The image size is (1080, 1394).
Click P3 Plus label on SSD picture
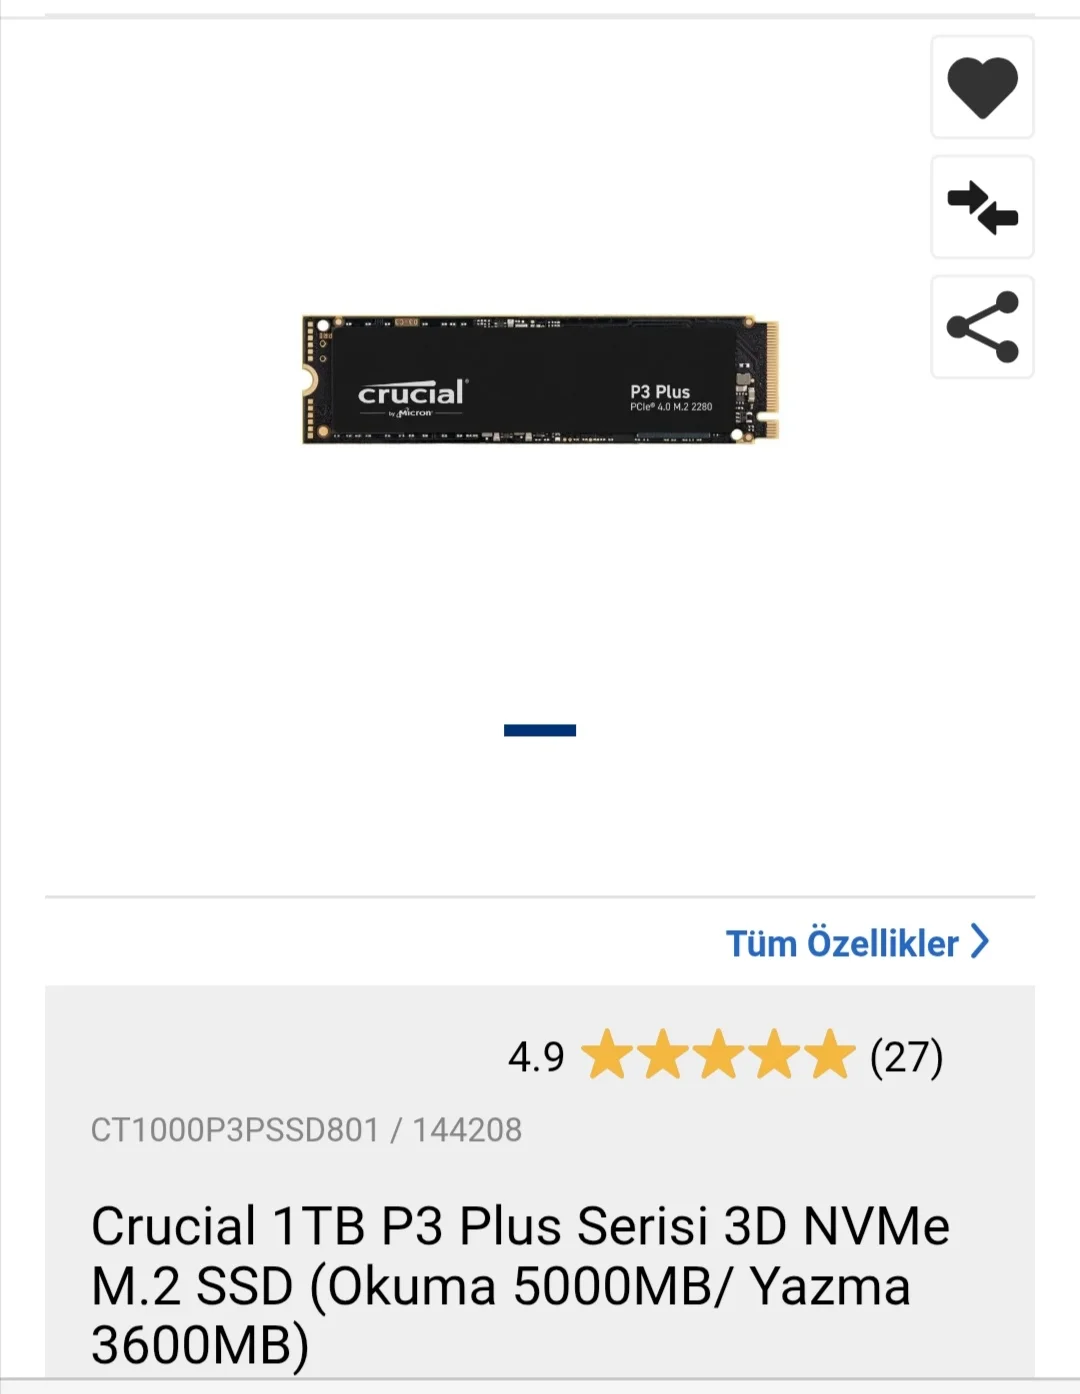click(660, 391)
